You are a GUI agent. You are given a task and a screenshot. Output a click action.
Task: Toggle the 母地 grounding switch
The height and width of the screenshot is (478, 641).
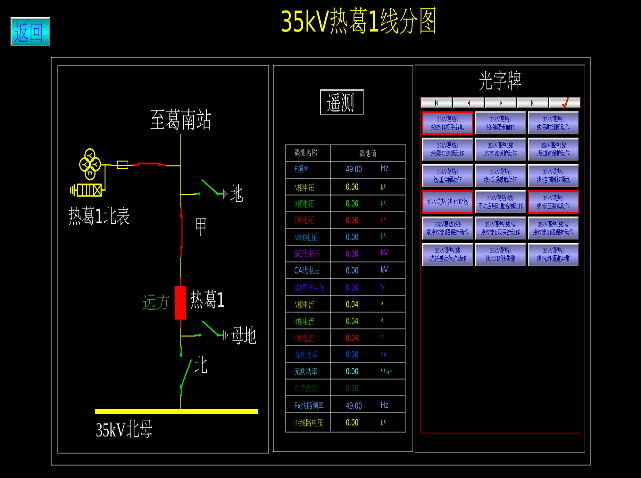[213, 330]
